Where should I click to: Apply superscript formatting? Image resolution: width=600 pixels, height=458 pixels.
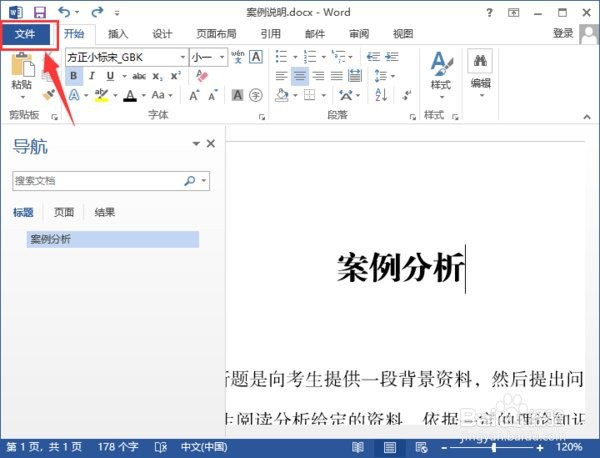point(176,76)
